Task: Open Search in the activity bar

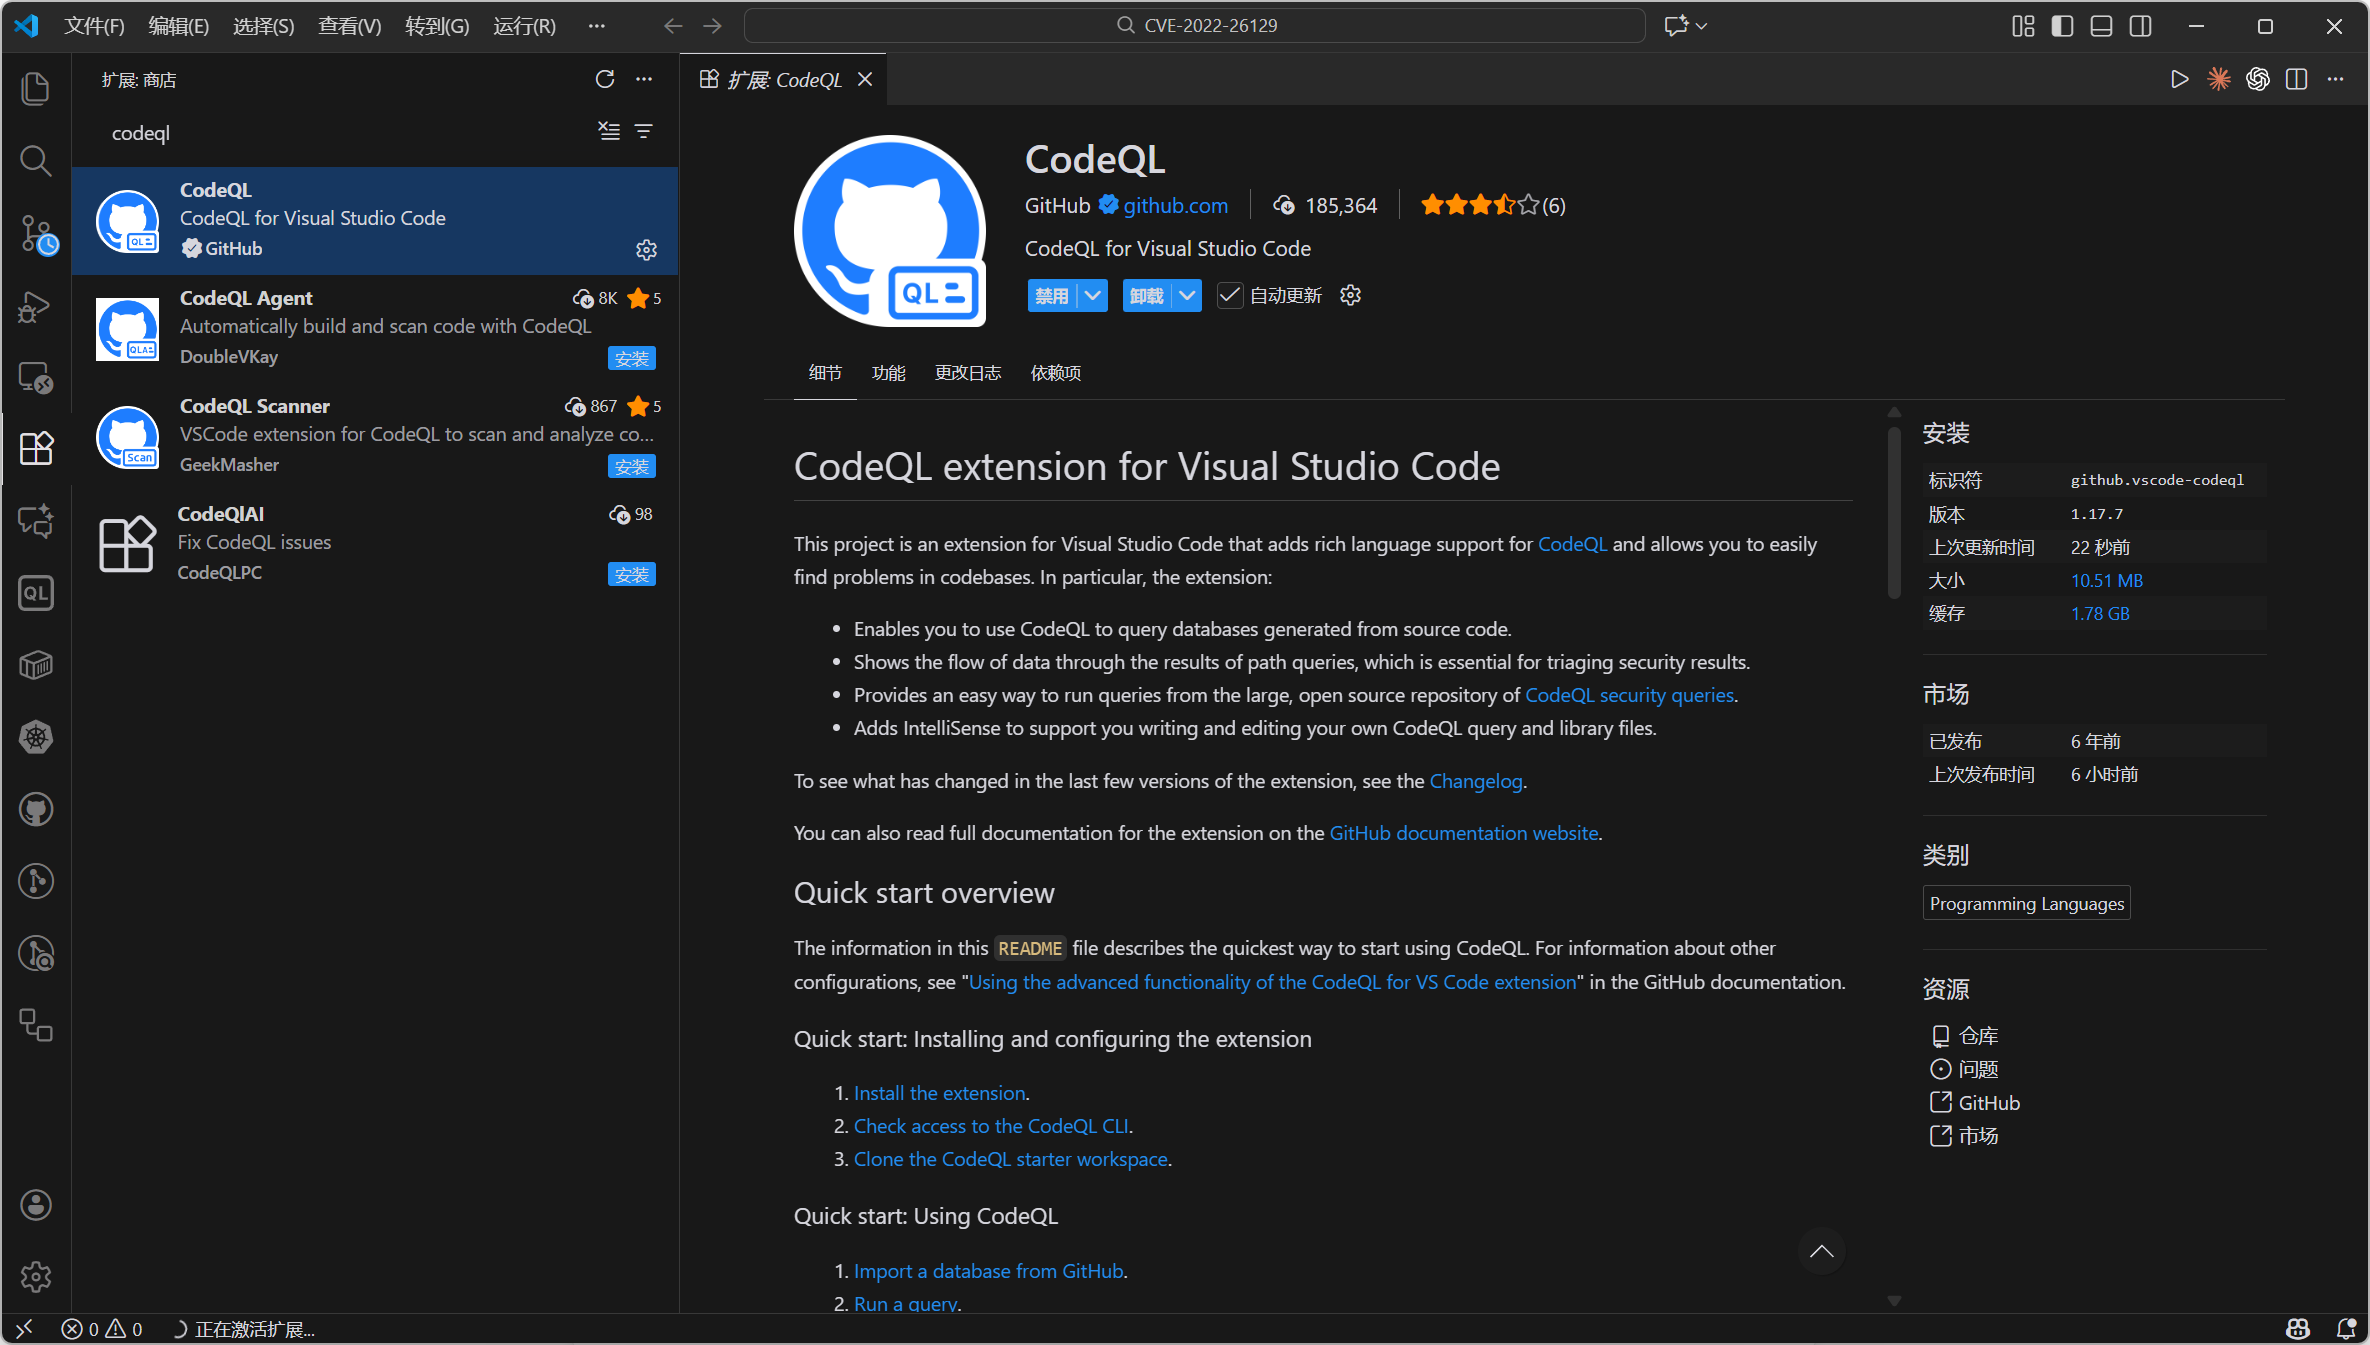Action: (36, 161)
